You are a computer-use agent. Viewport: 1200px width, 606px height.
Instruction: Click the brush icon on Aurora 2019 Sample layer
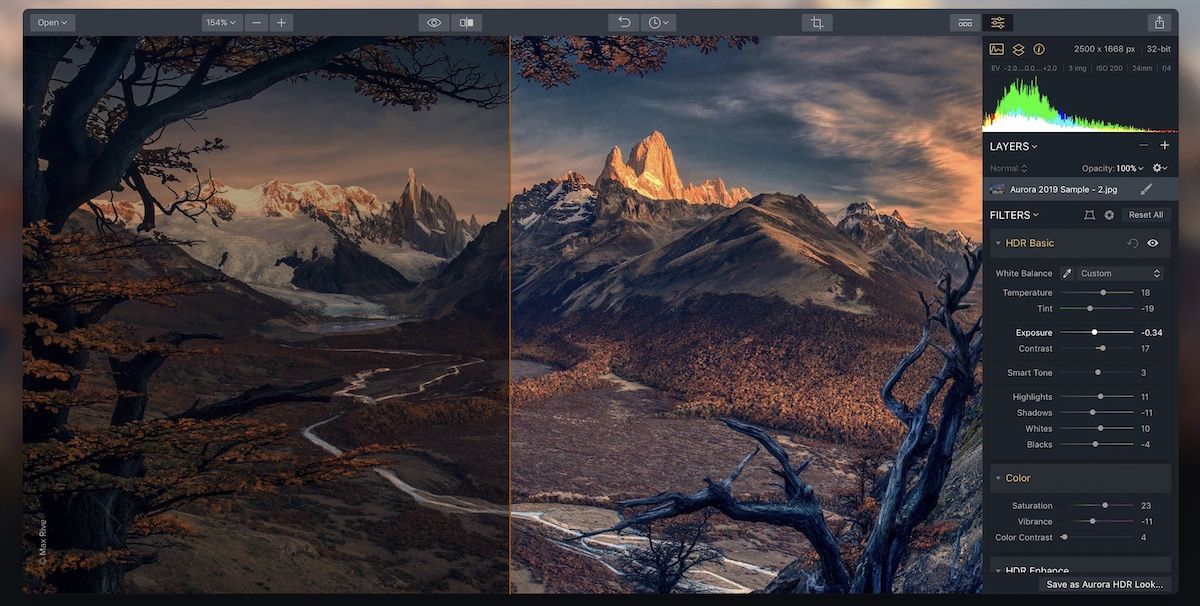[x=1146, y=189]
